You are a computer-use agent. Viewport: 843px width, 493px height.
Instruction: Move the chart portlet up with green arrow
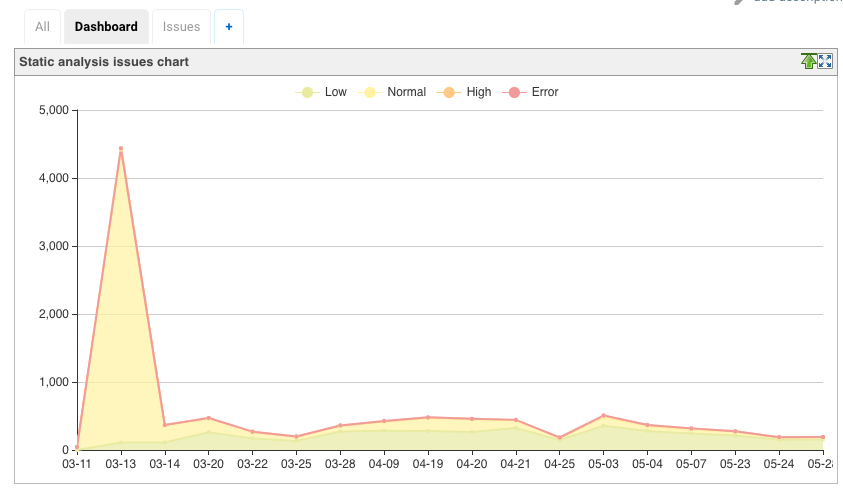pos(809,61)
